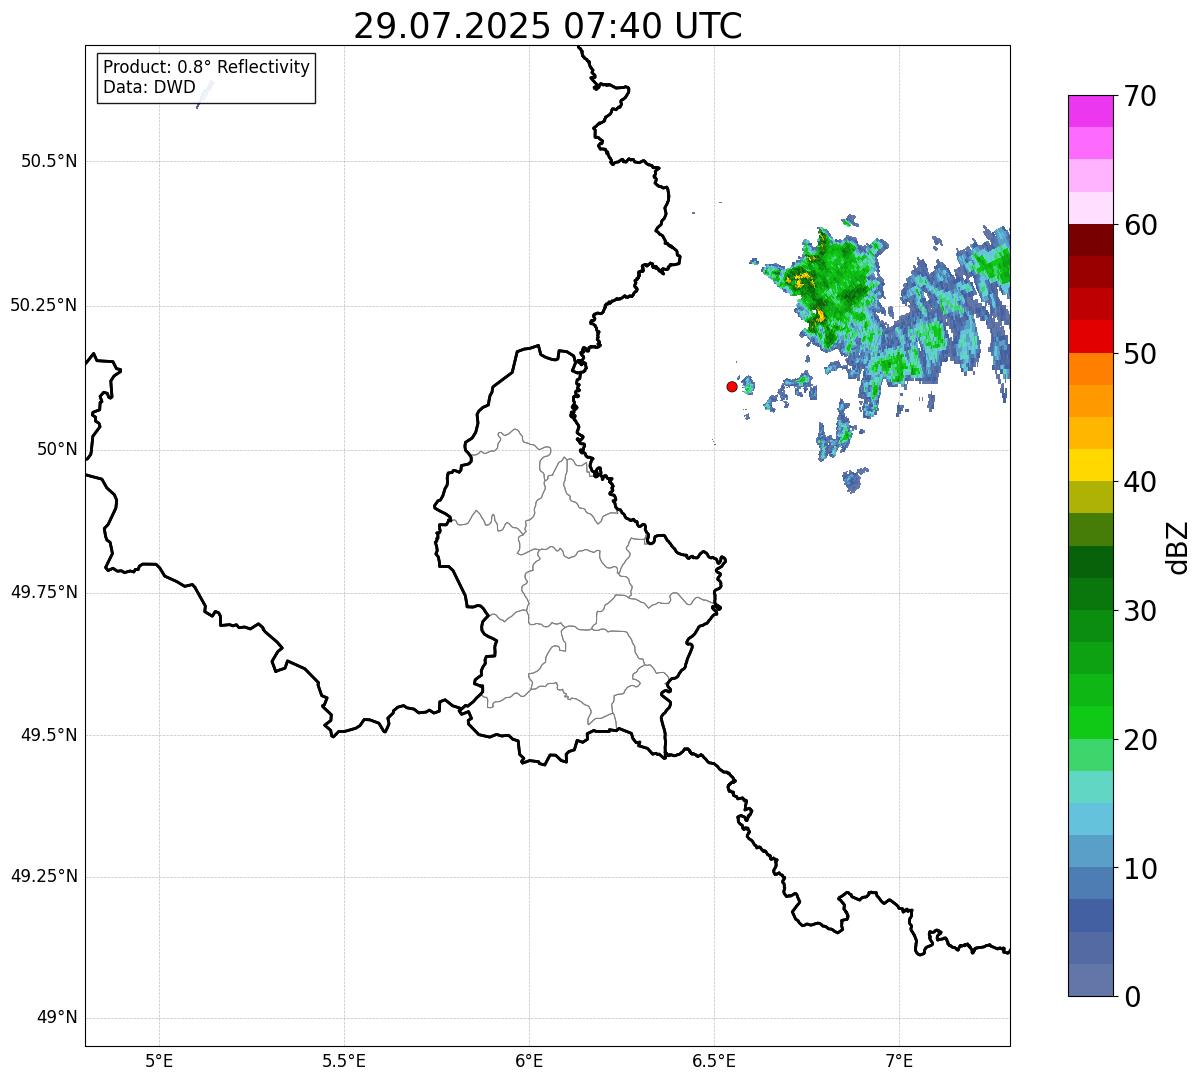1202x1081 pixels.
Task: Select the bright green swatch just above 20 dBZ
Action: tap(1090, 723)
